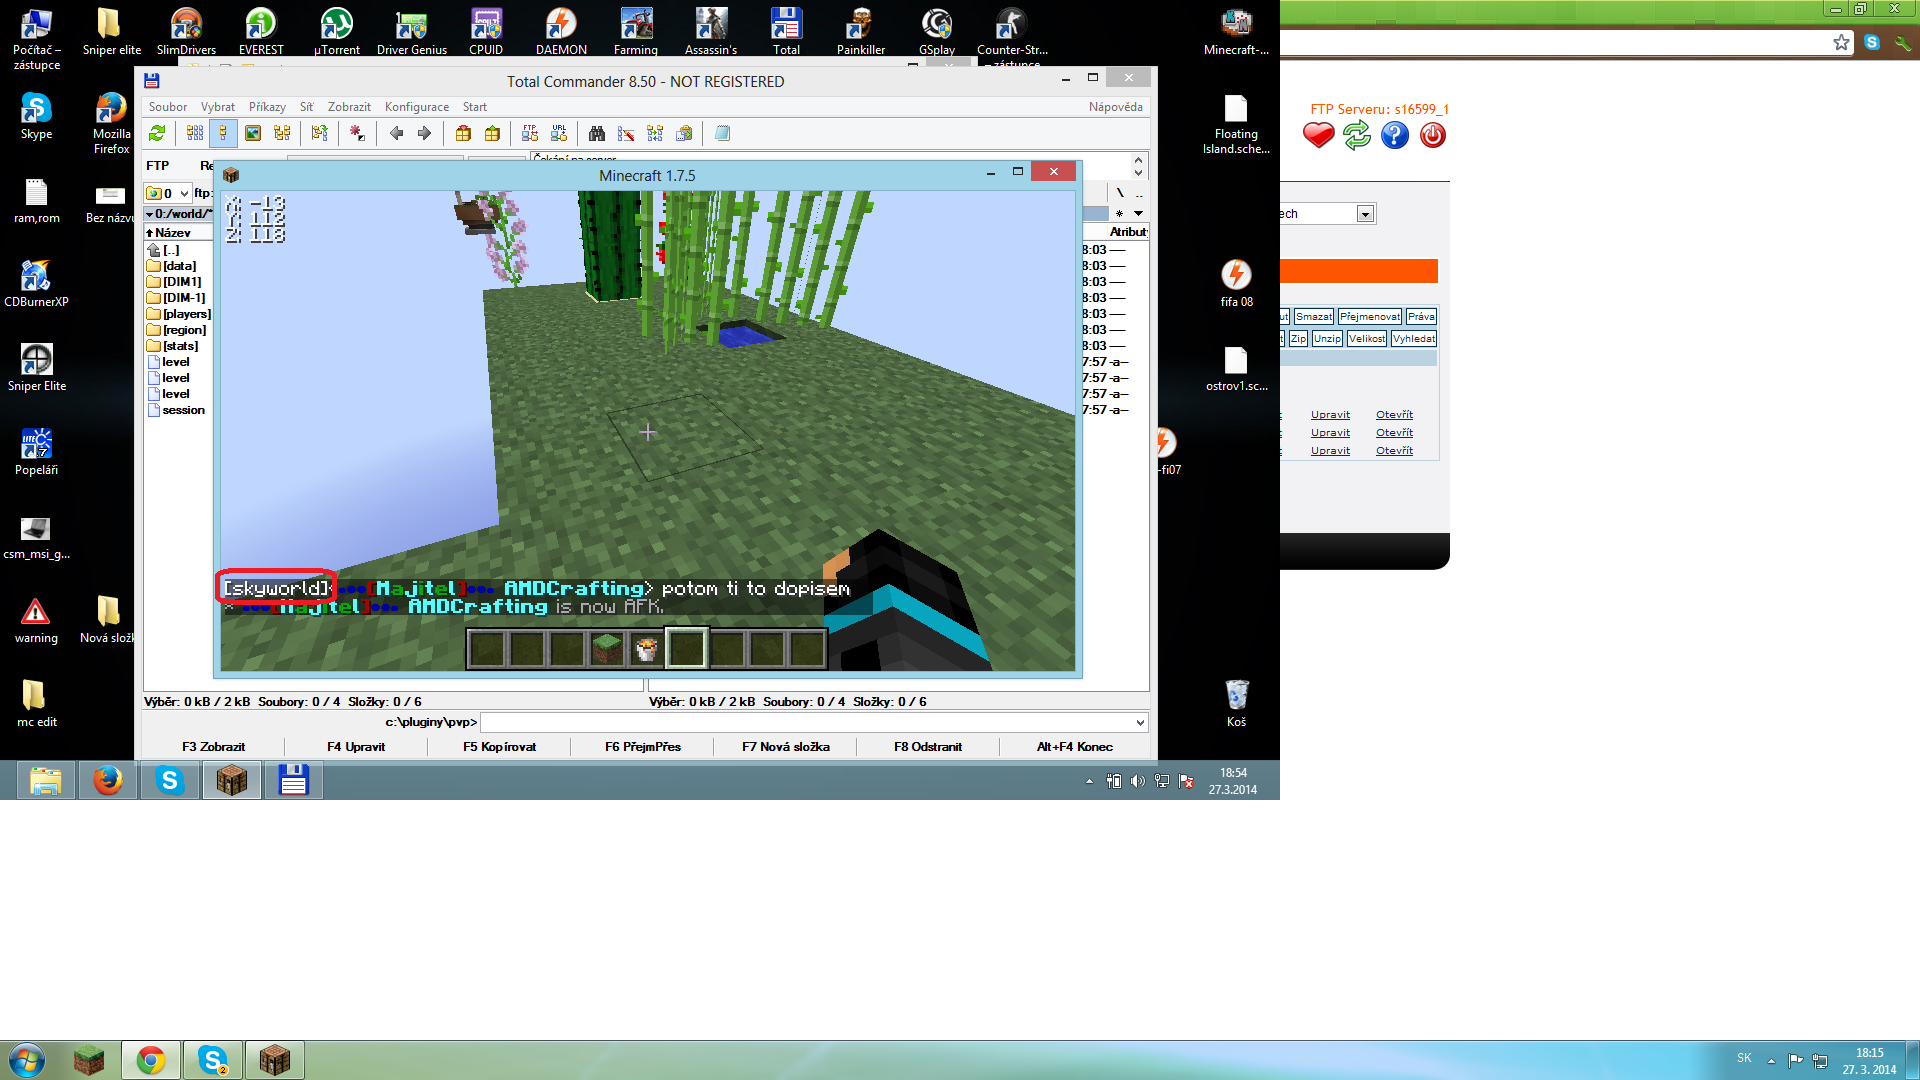Click the blue question mark help icon
Viewport: 1920px width, 1080px height.
[x=1395, y=135]
